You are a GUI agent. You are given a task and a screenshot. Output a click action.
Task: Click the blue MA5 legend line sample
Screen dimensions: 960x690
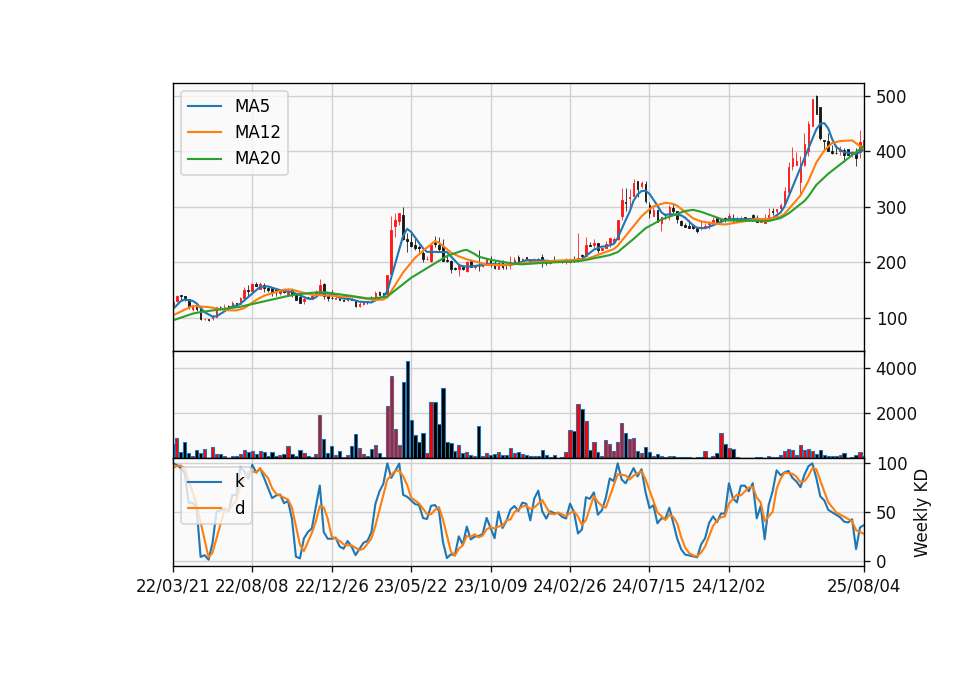tap(204, 106)
